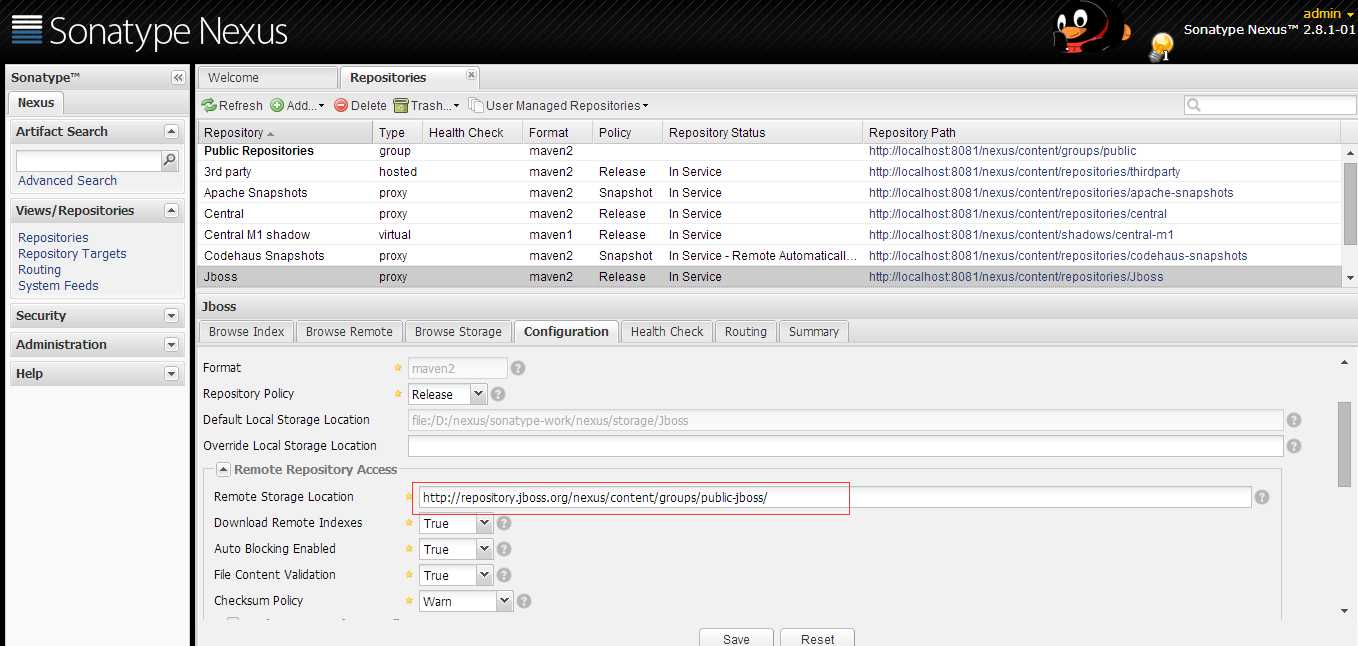This screenshot has height=646, width=1358.
Task: Open the Advanced Search link
Action: point(67,180)
